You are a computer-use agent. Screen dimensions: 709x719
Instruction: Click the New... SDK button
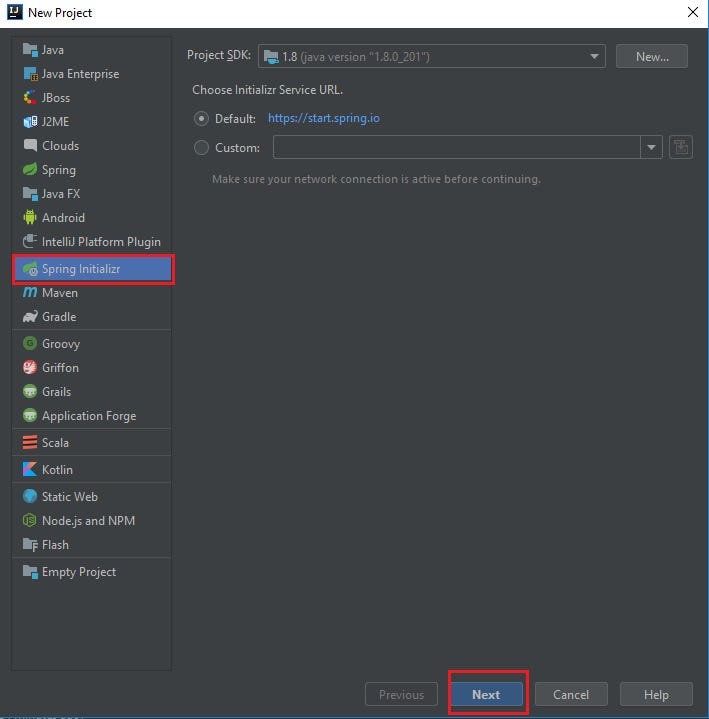tap(652, 56)
